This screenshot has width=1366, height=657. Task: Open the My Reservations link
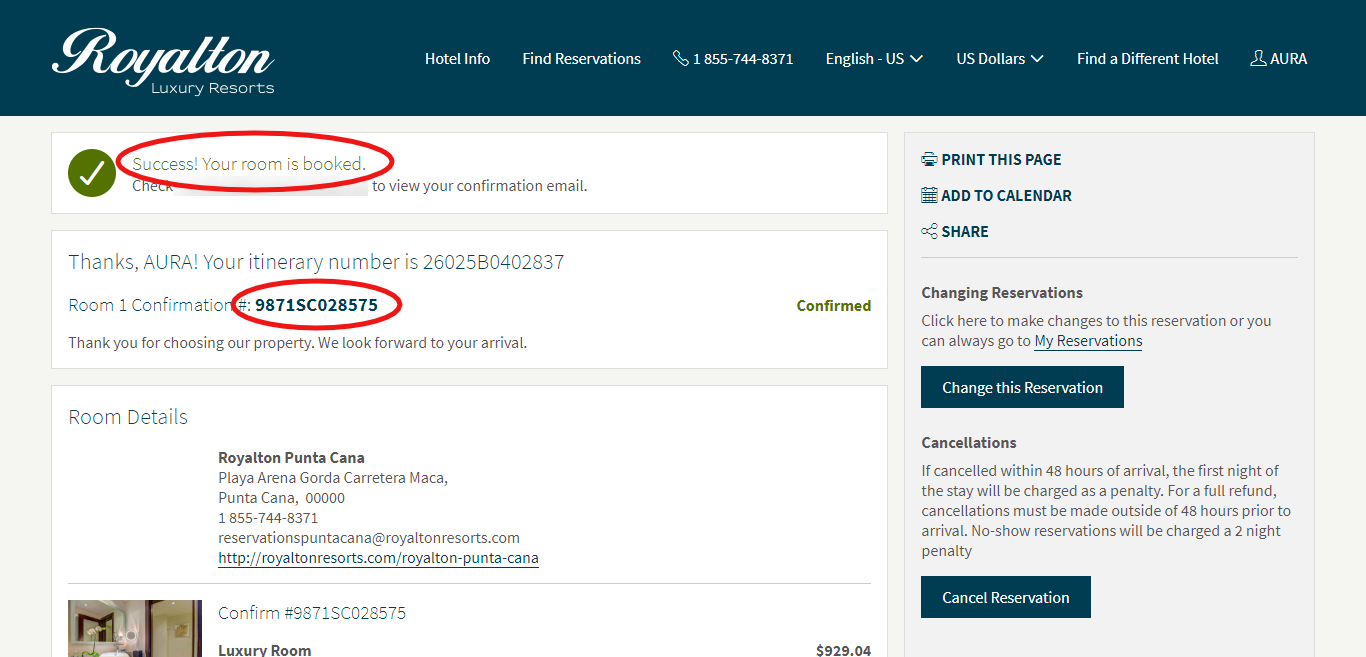tap(1088, 341)
